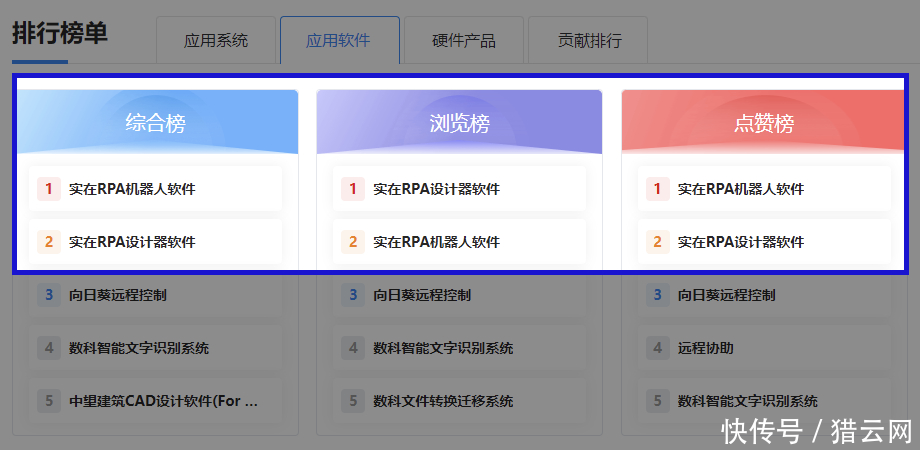Click the 浏览榜 column header
Image resolution: width=920 pixels, height=450 pixels.
click(459, 123)
